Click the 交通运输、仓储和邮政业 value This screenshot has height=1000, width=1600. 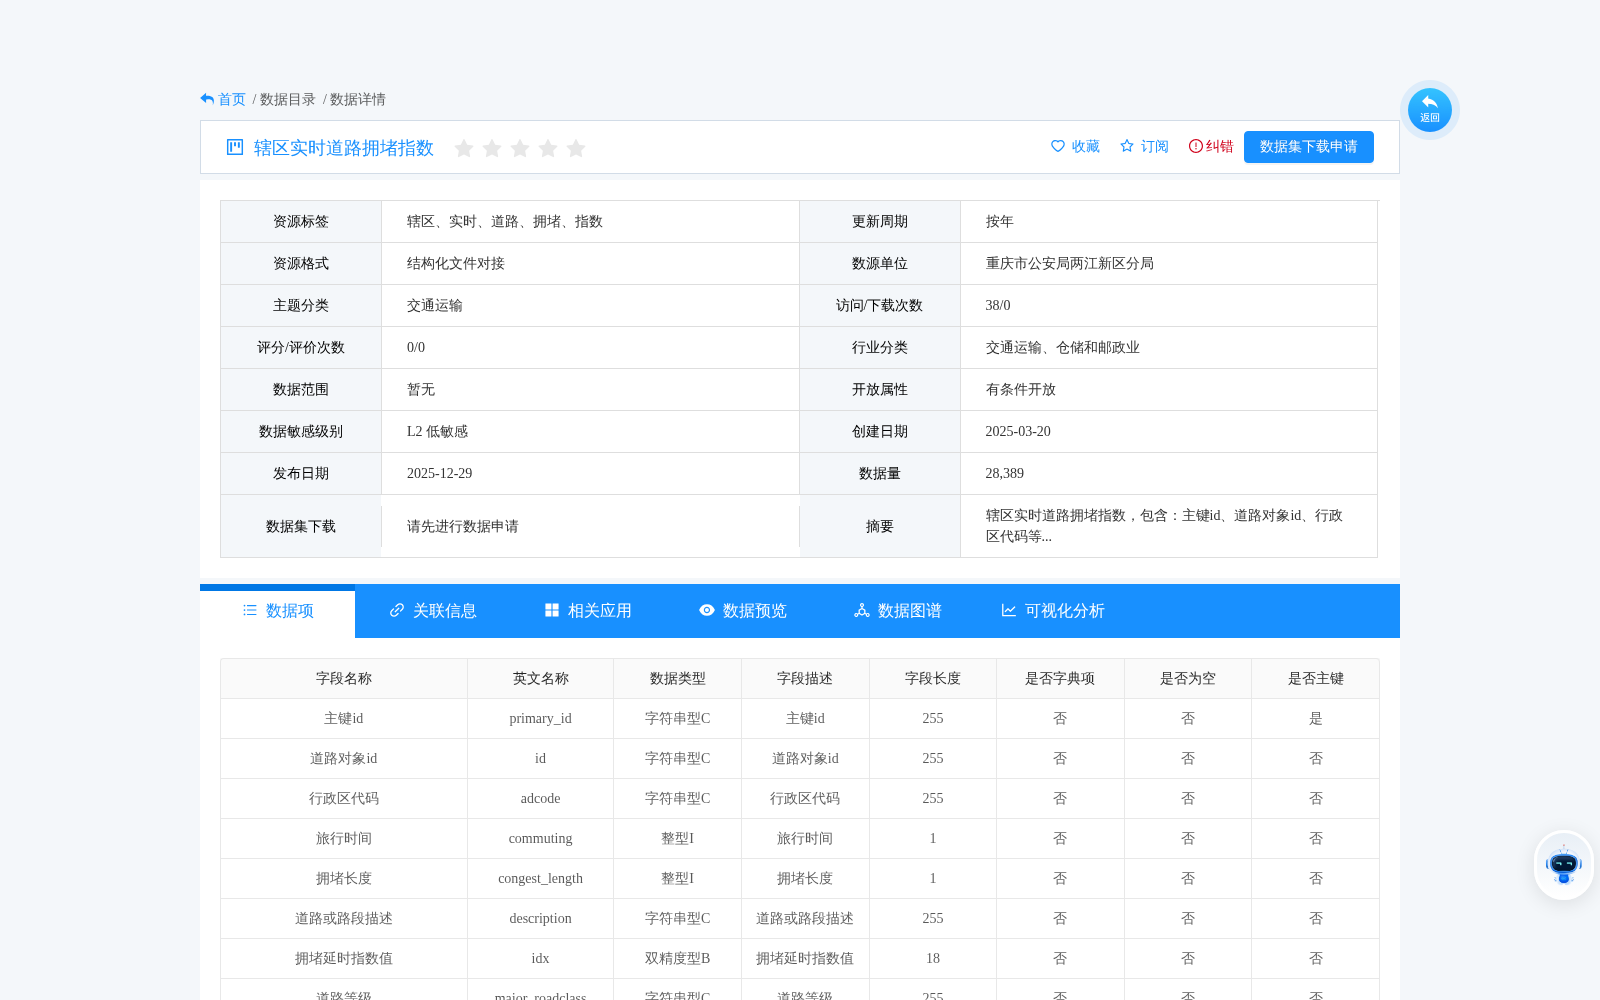[x=1063, y=348]
